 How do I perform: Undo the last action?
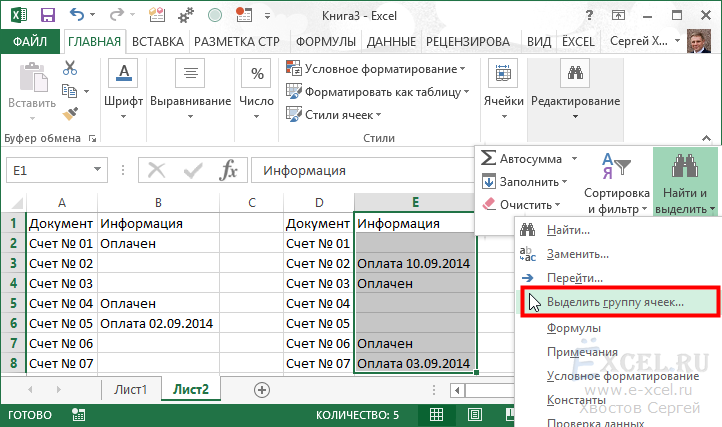(x=77, y=15)
